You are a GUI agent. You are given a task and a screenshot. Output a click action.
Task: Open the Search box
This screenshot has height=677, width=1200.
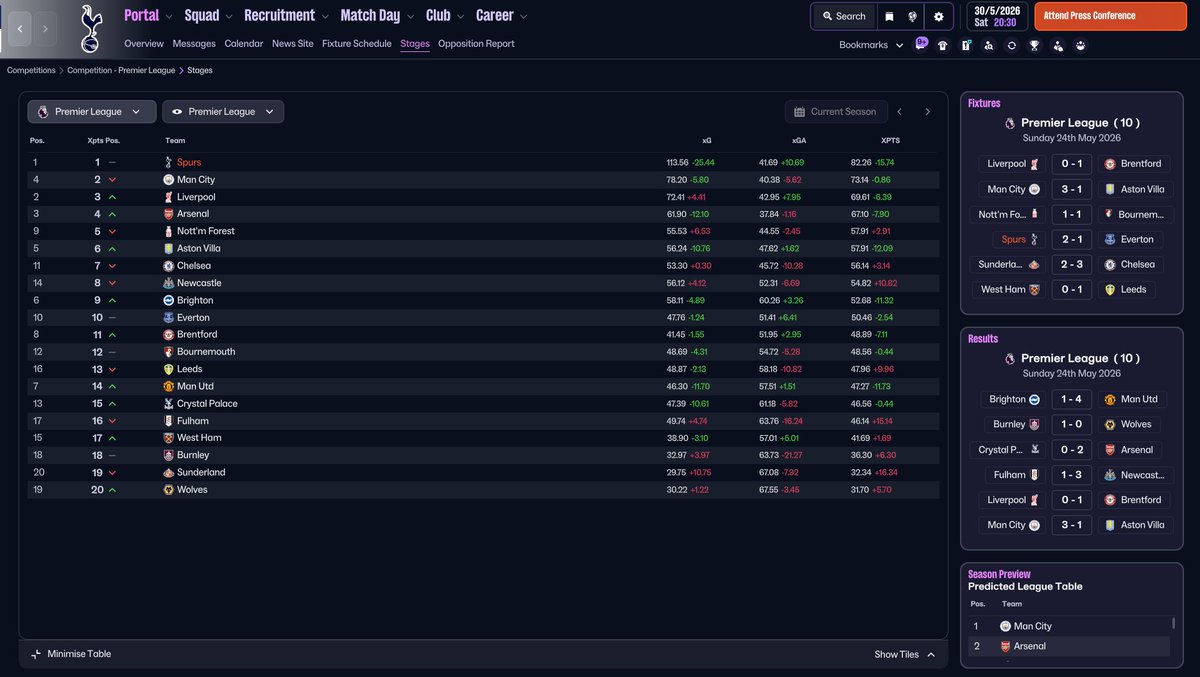[x=844, y=16]
